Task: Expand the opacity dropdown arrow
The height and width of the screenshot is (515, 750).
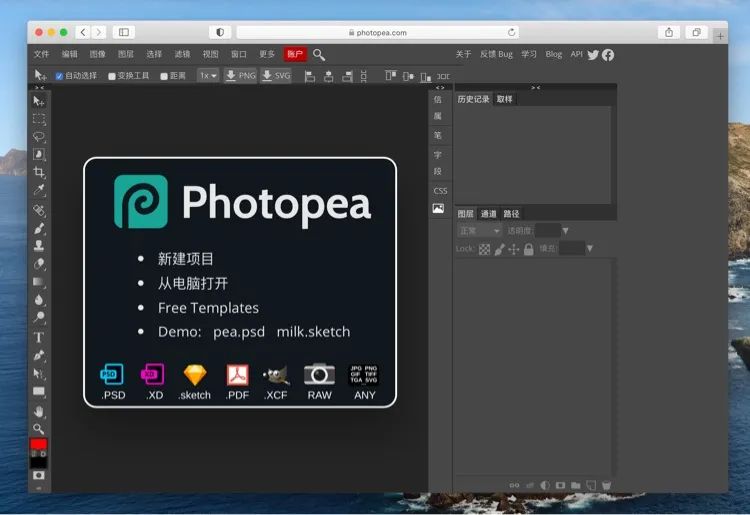Action: point(565,231)
